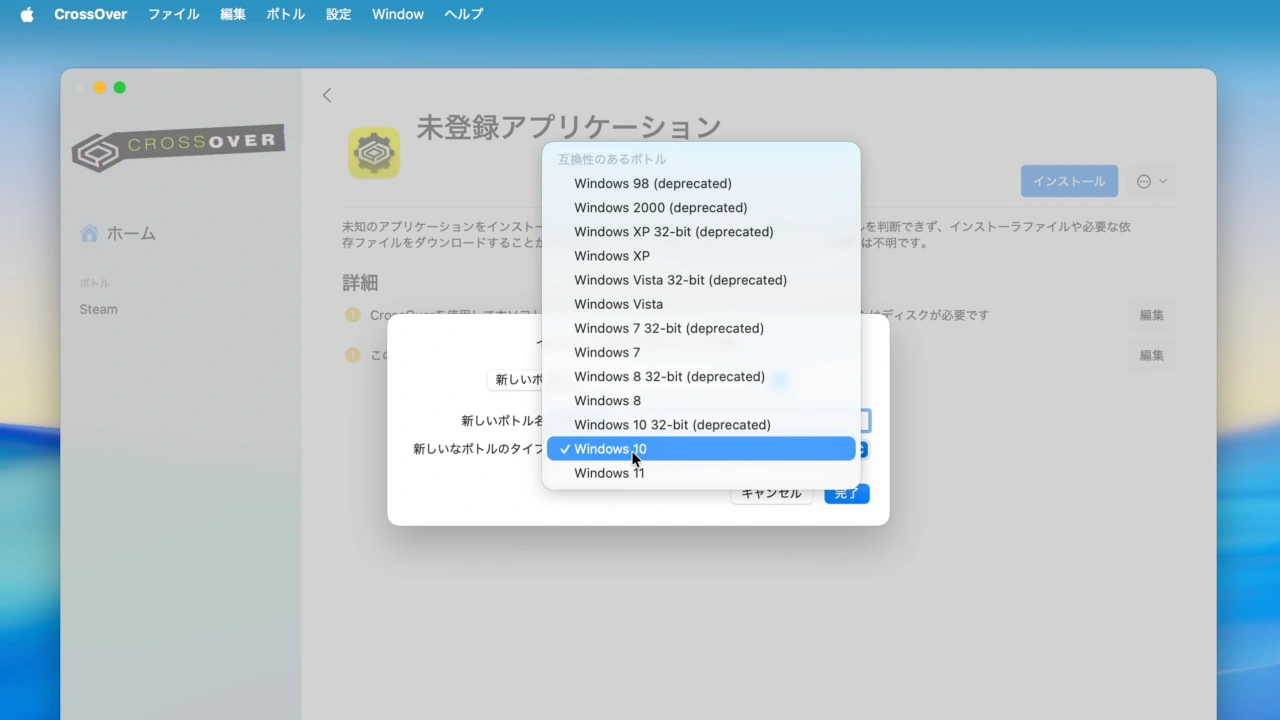Click the キャンセル button in the dialog
1280x720 pixels.
coord(771,494)
